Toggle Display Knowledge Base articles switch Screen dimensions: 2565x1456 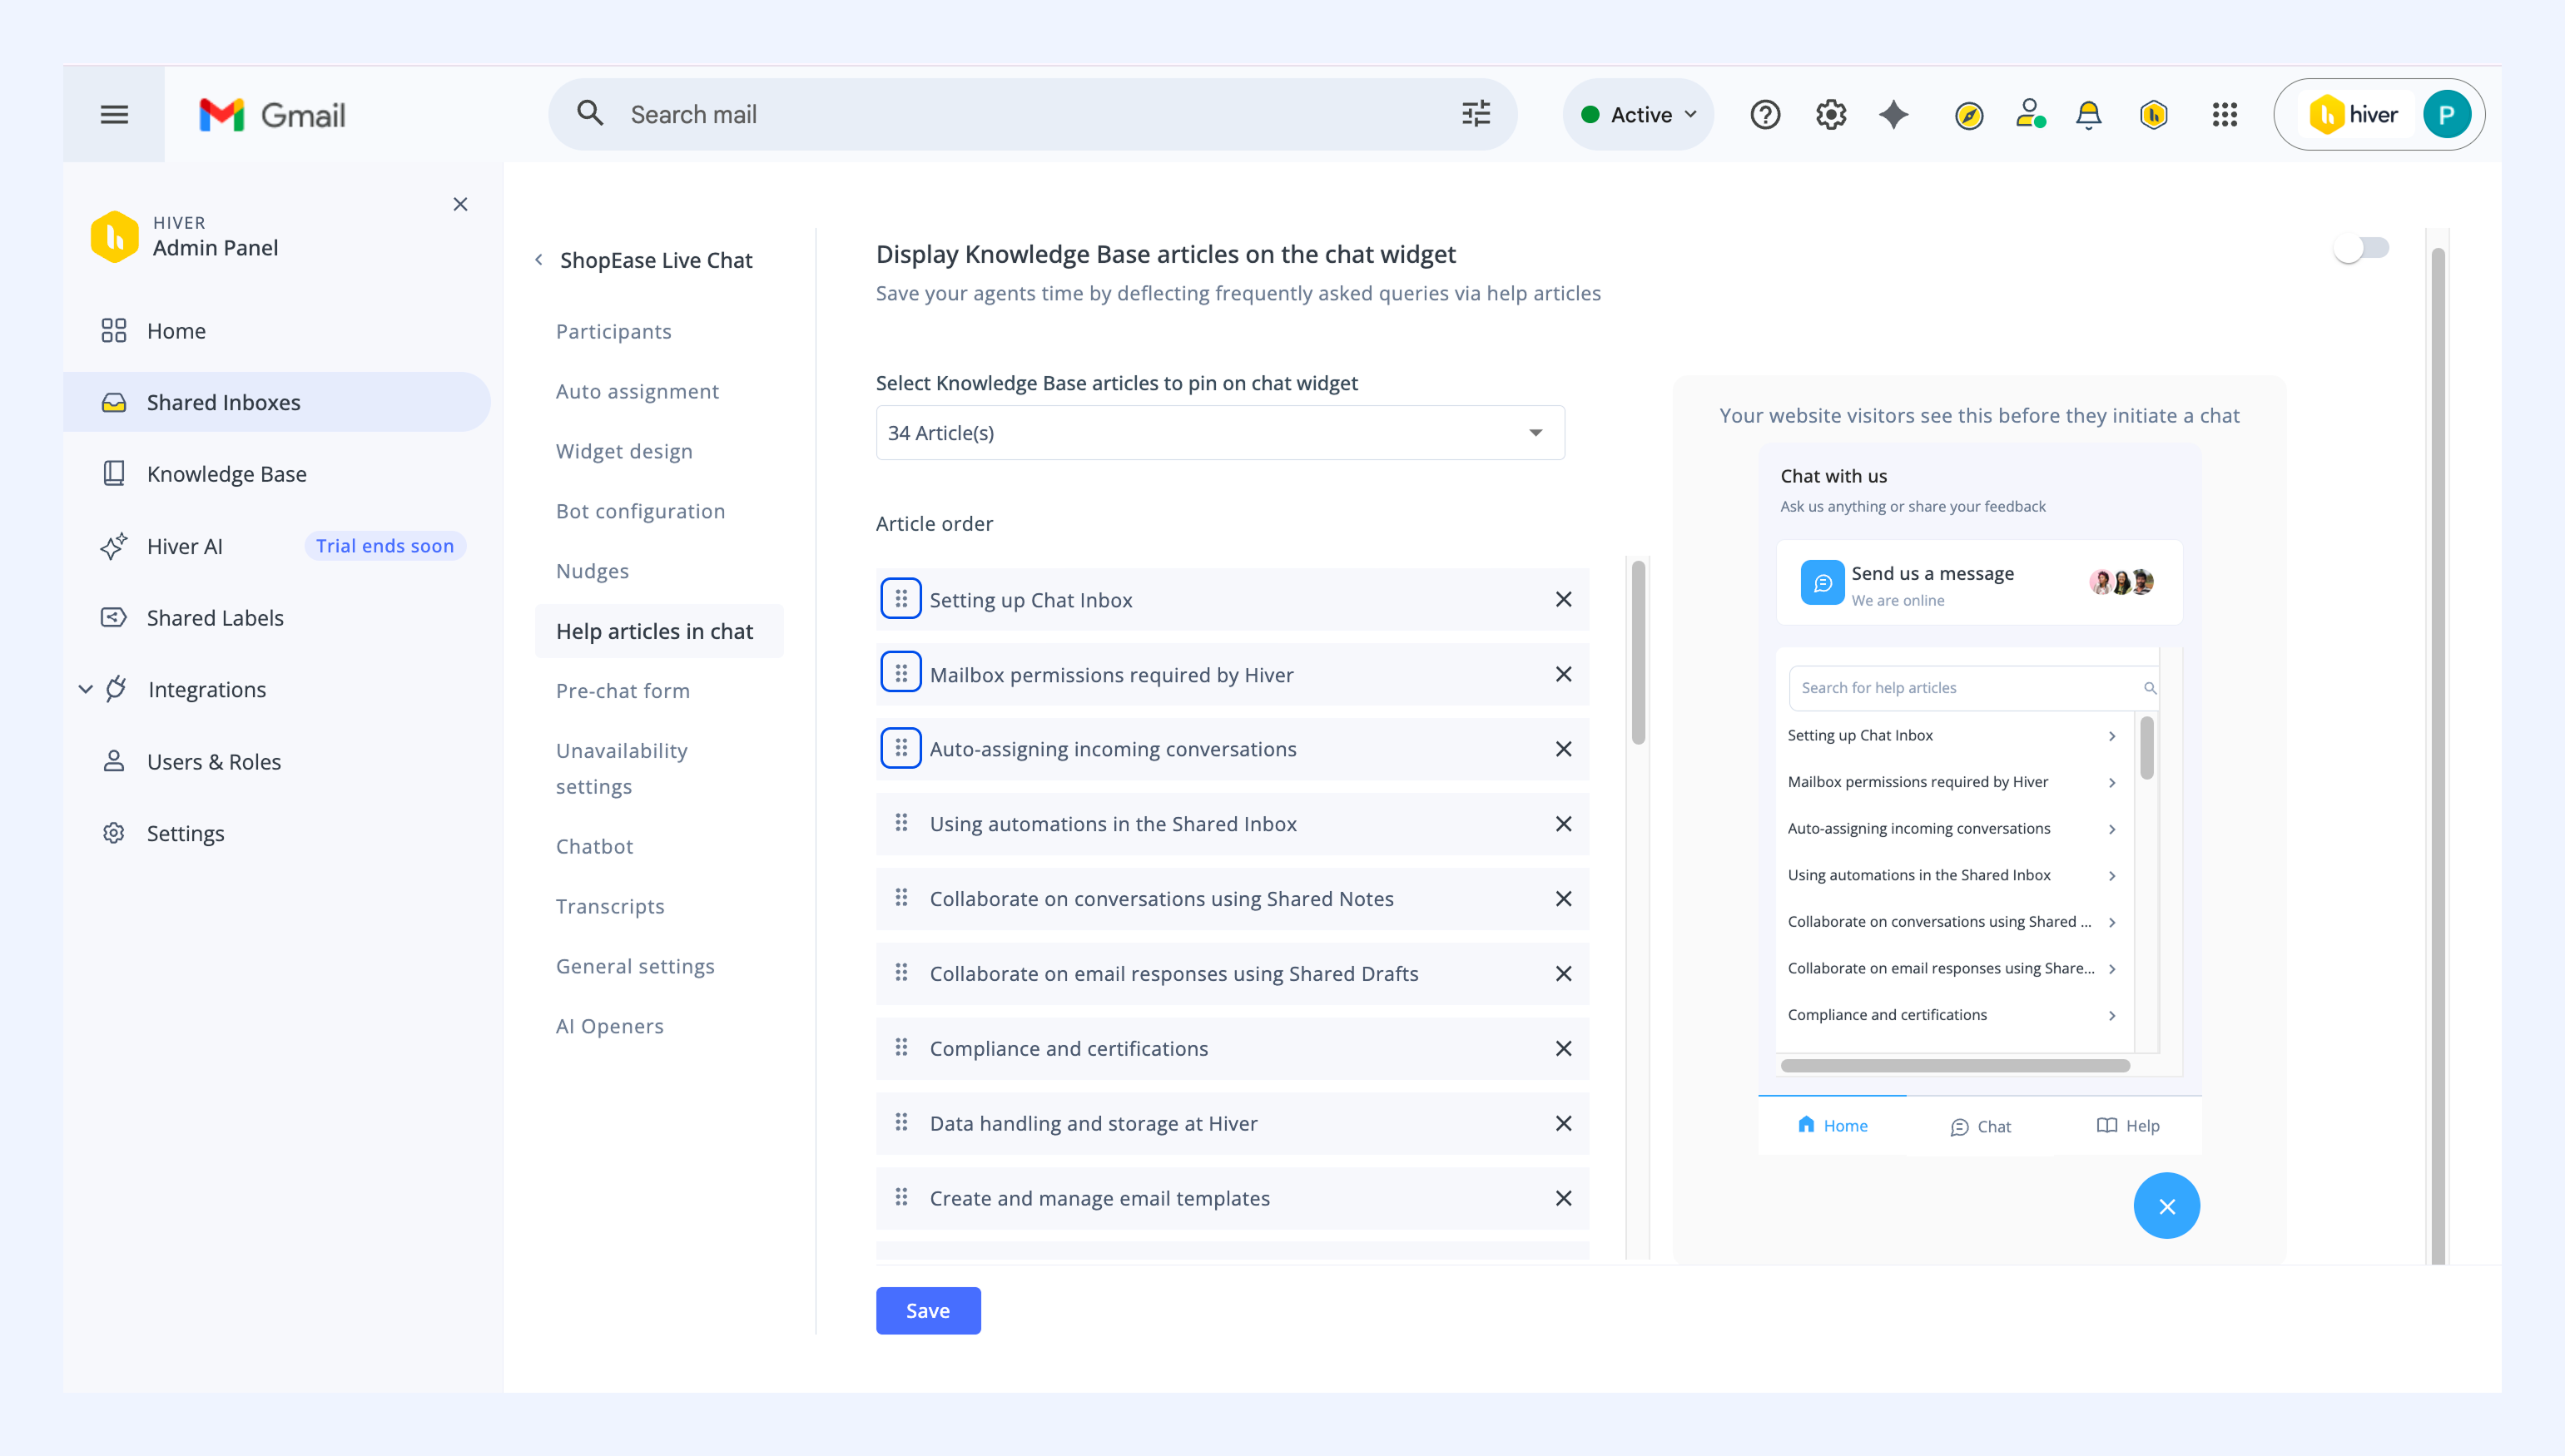[2360, 248]
